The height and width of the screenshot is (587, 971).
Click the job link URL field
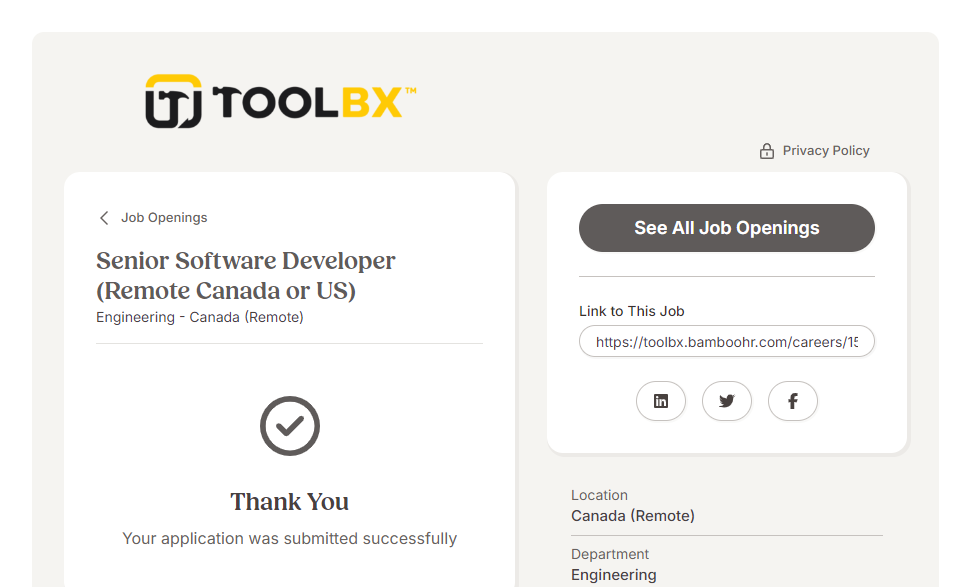(x=726, y=341)
